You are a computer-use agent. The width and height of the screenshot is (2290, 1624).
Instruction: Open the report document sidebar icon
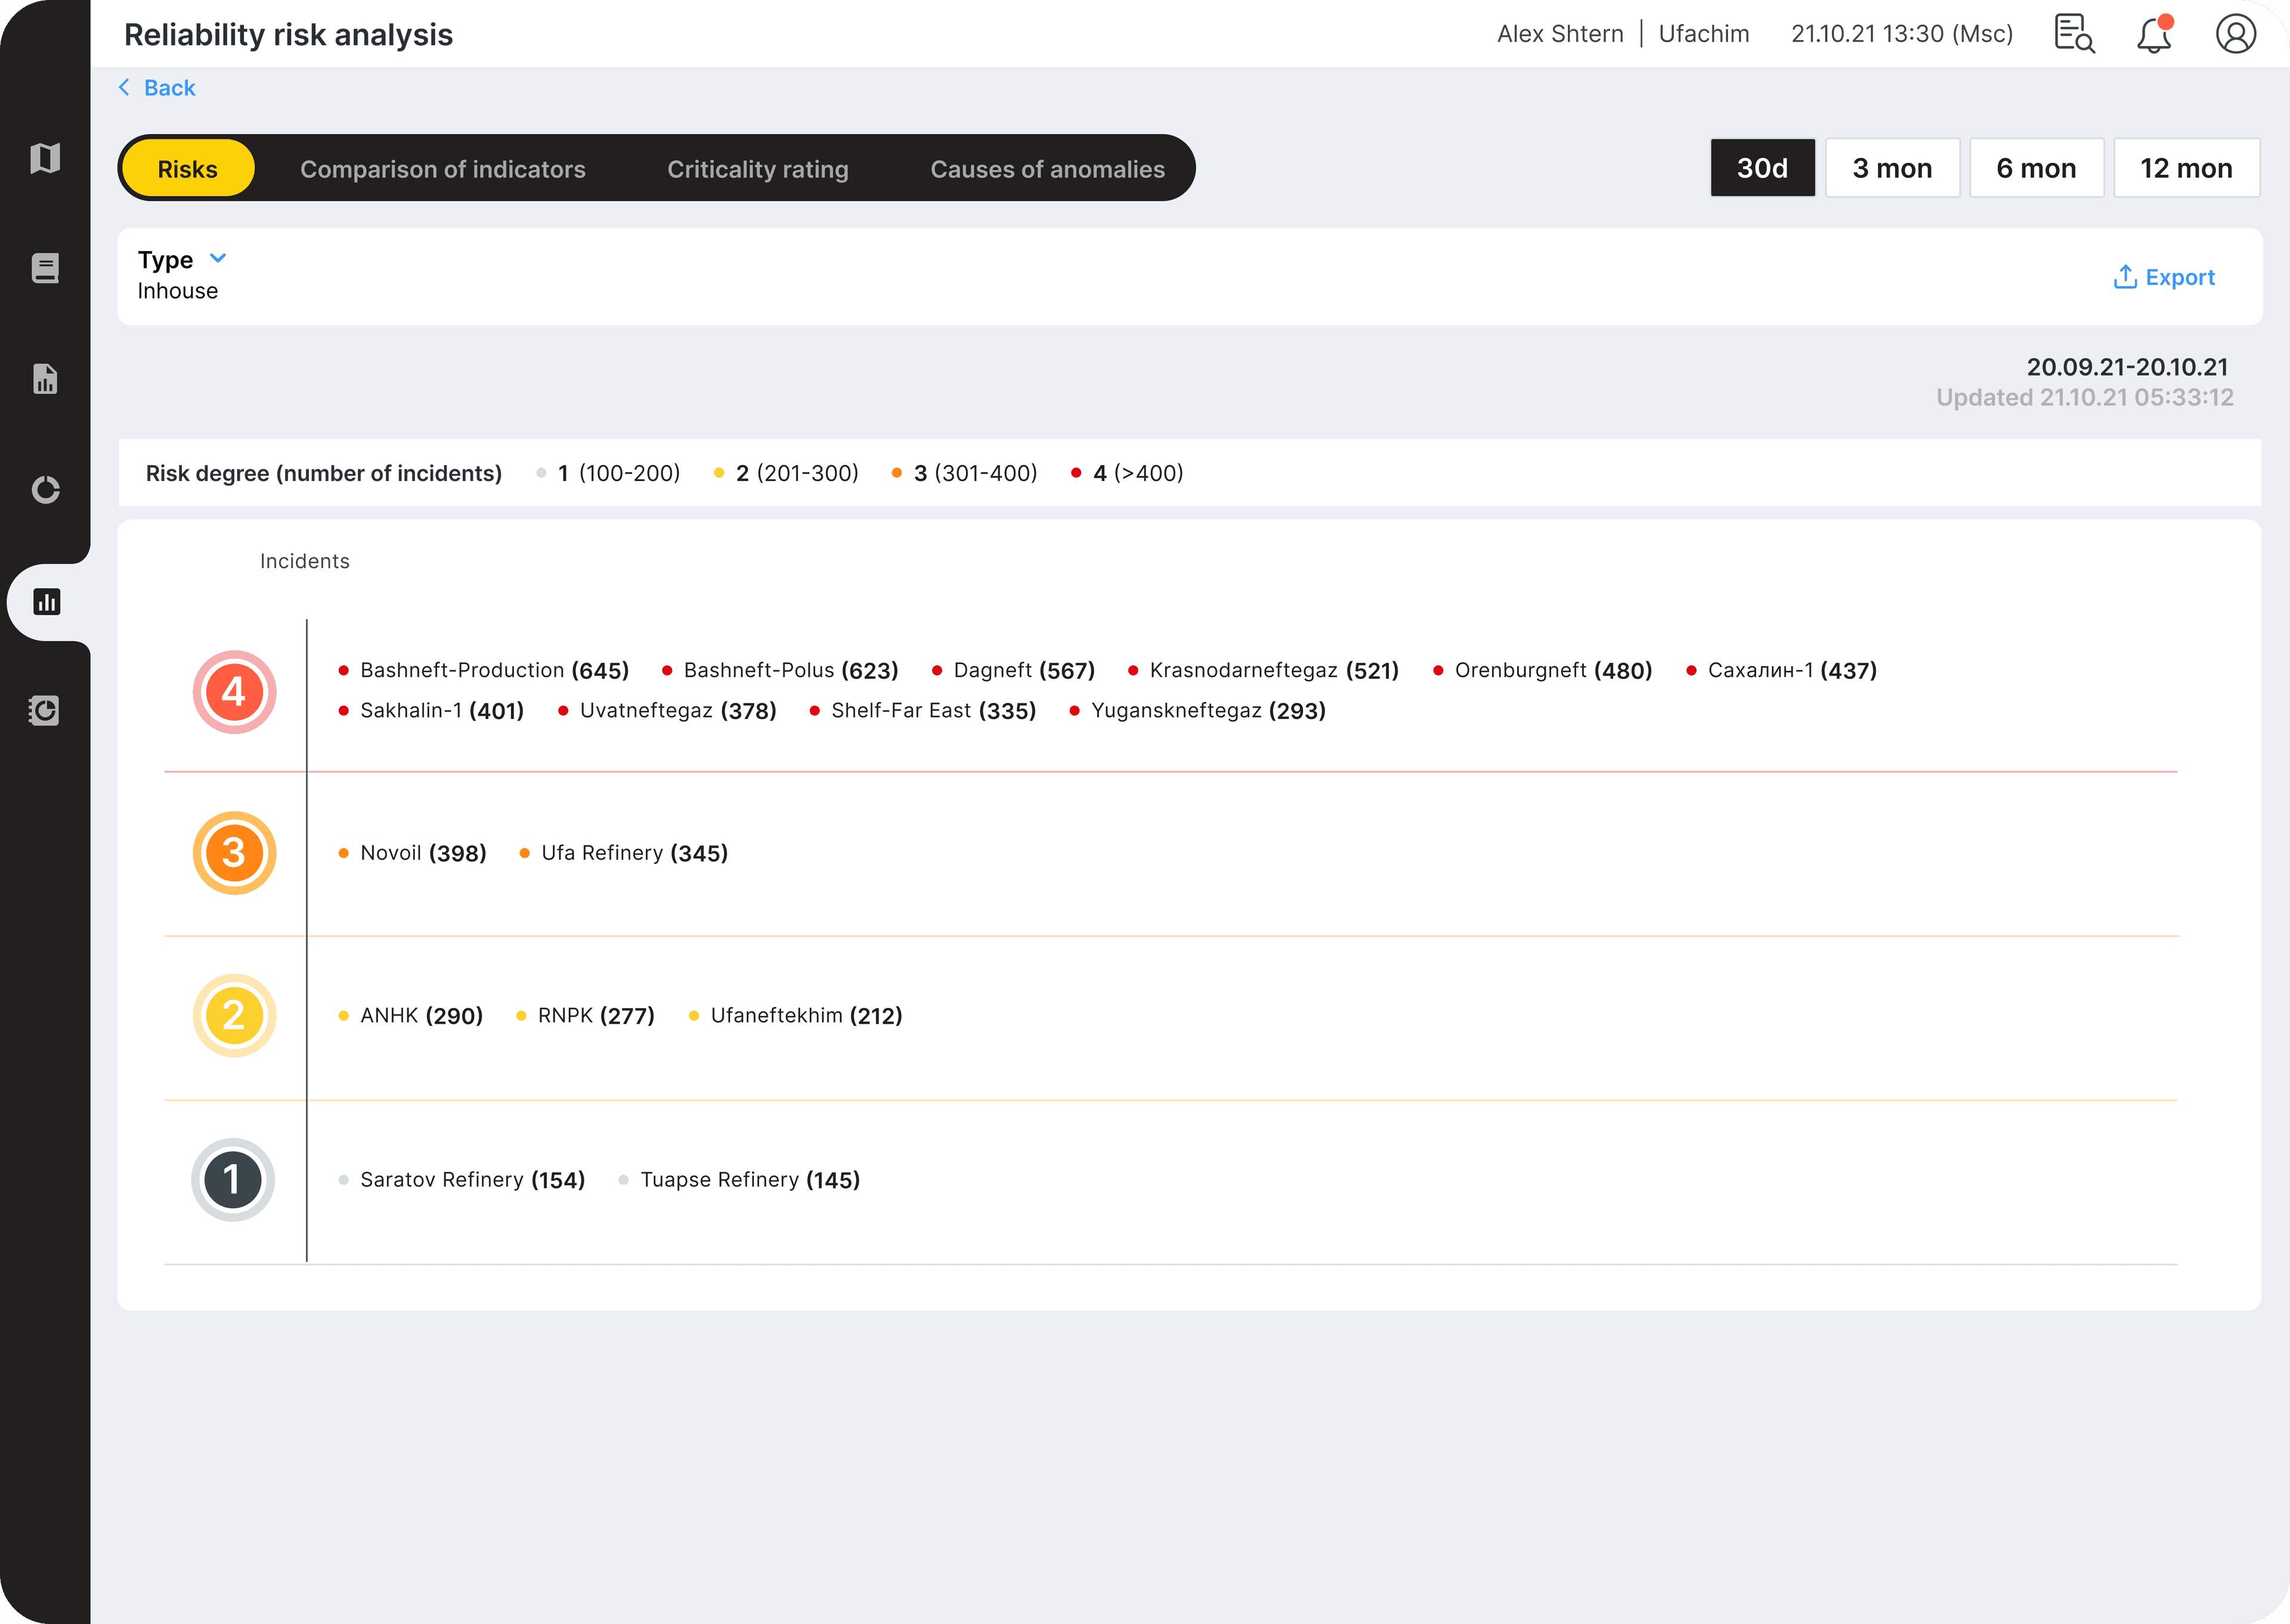pos(45,379)
